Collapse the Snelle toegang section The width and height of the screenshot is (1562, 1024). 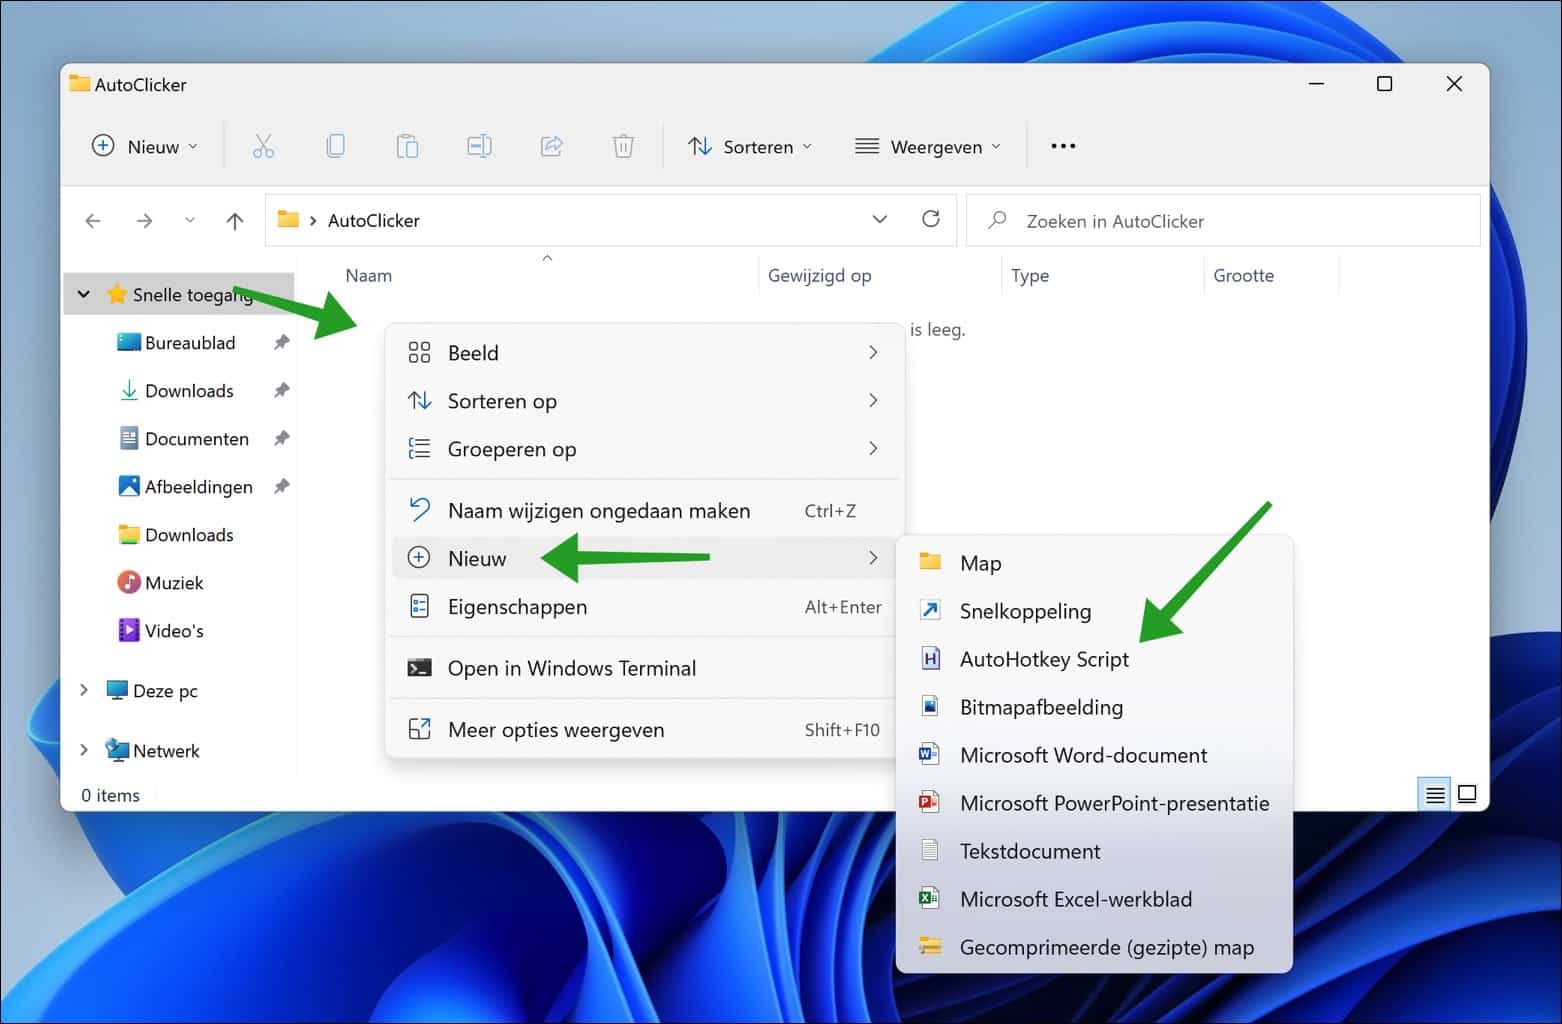click(x=84, y=294)
